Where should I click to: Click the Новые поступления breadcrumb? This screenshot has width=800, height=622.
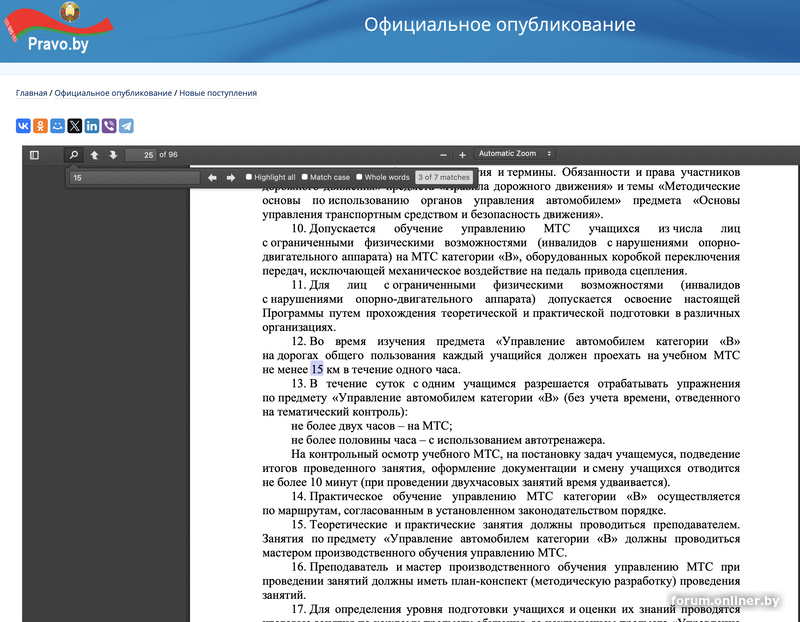218,93
